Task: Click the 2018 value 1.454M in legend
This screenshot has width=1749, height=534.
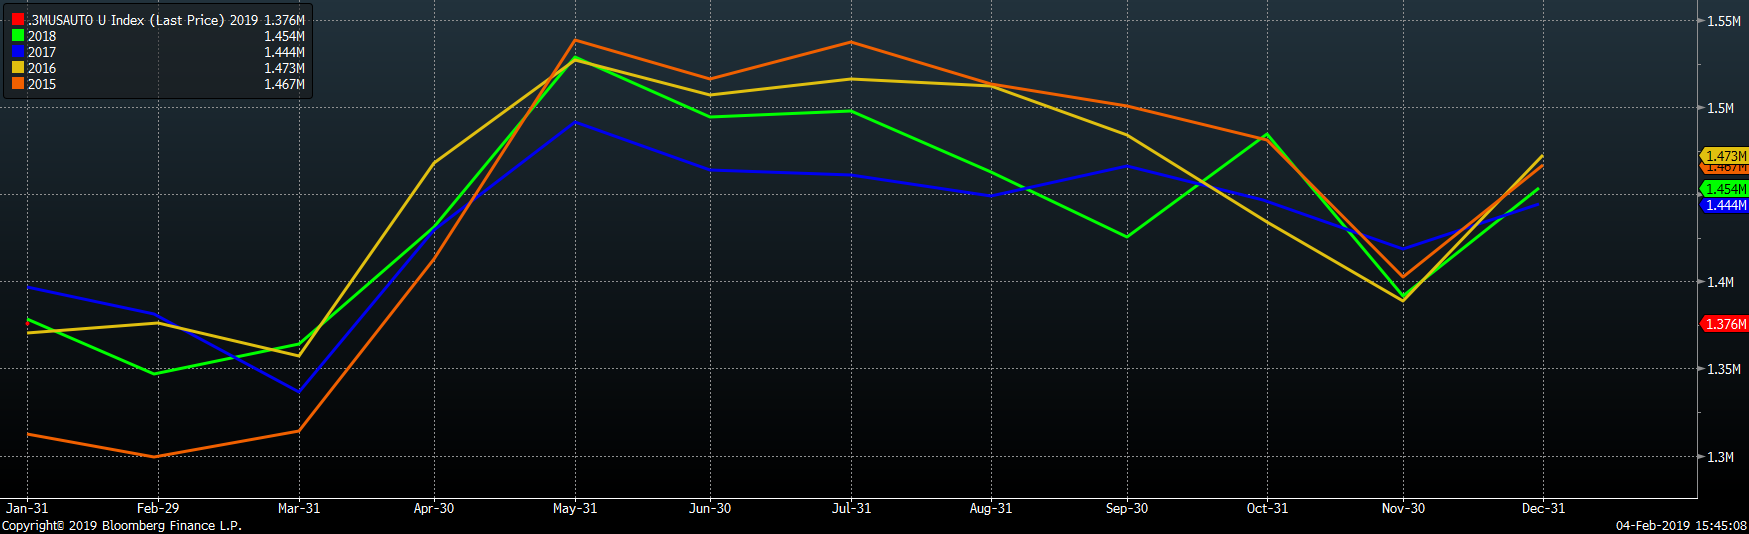Action: pyautogui.click(x=284, y=36)
